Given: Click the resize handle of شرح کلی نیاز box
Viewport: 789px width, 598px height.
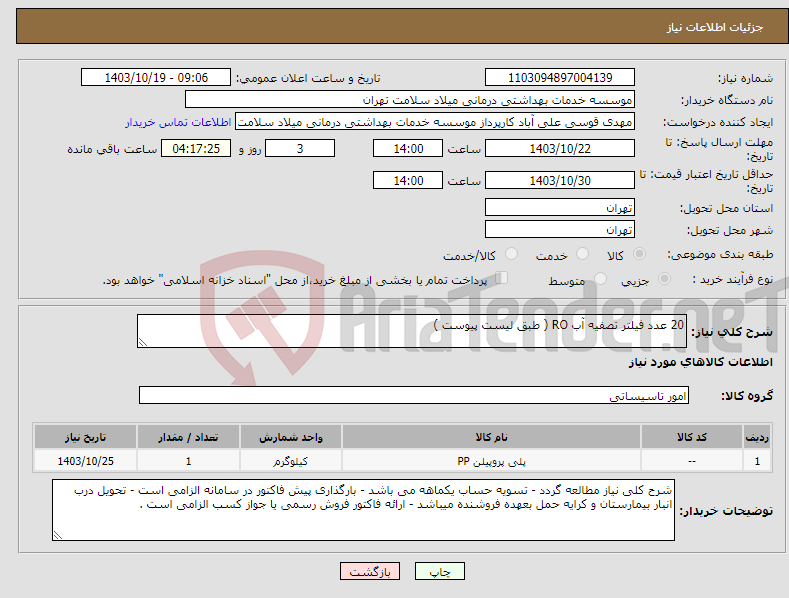Looking at the screenshot, I should pyautogui.click(x=142, y=342).
